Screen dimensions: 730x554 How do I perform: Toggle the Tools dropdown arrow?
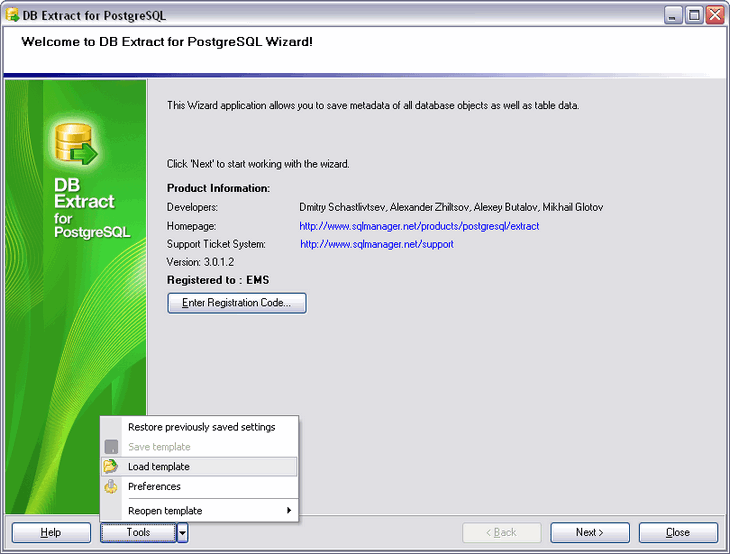click(183, 533)
